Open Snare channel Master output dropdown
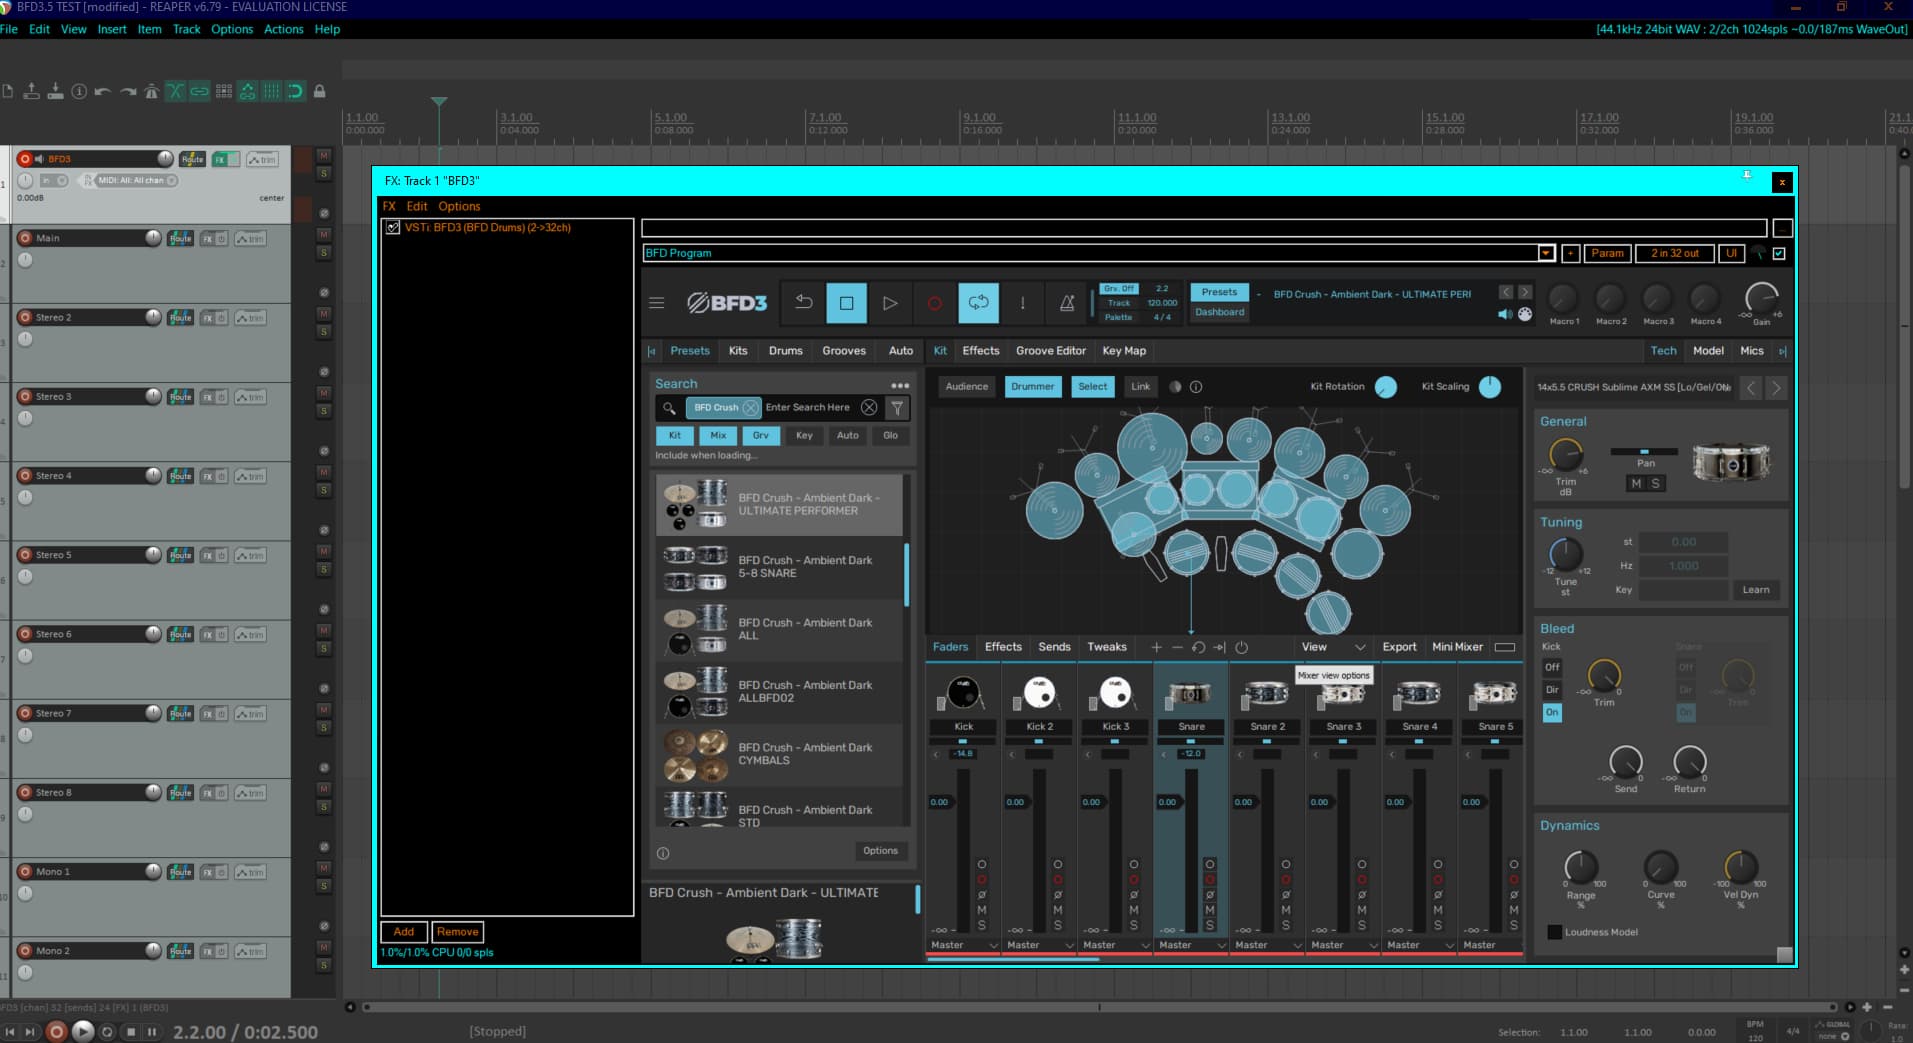Image resolution: width=1913 pixels, height=1043 pixels. (1192, 945)
